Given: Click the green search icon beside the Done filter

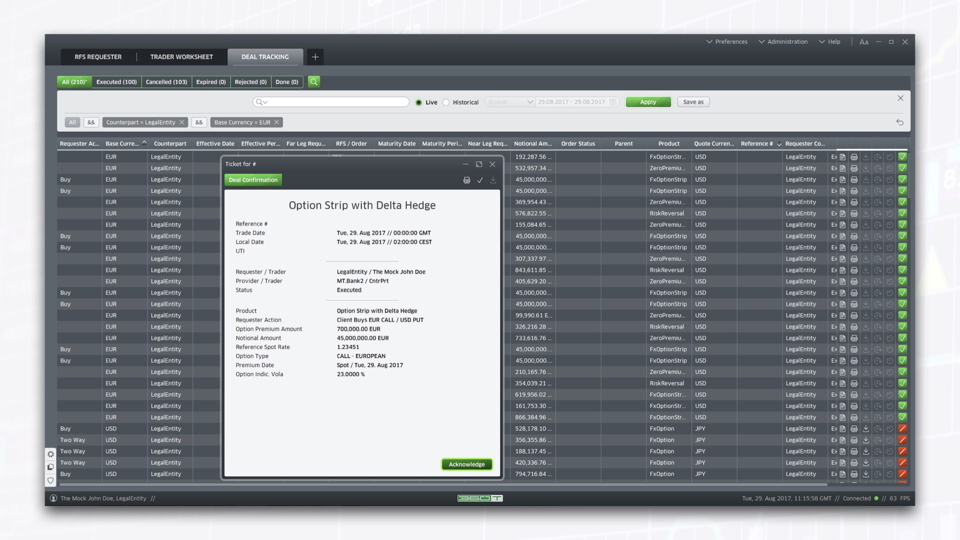Looking at the screenshot, I should click(314, 82).
